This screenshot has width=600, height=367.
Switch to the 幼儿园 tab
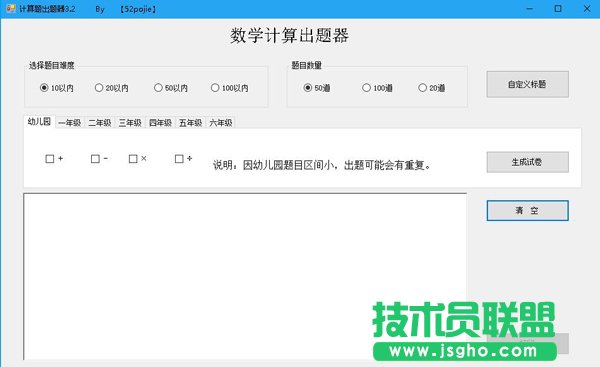[39, 122]
